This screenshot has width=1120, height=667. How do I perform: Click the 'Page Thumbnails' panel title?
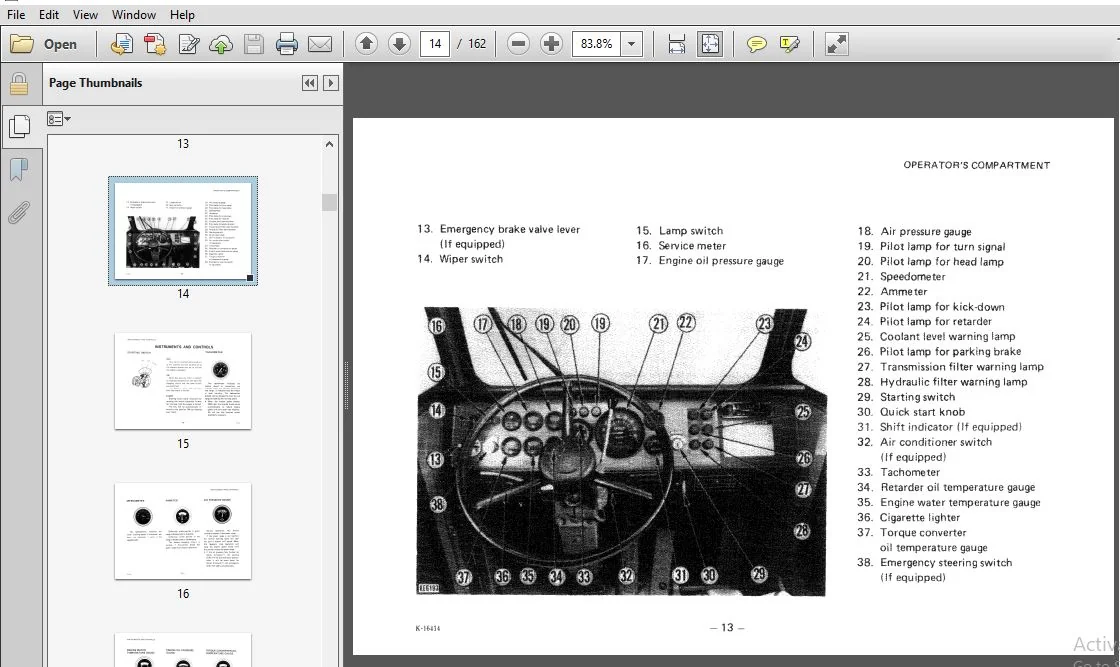95,83
